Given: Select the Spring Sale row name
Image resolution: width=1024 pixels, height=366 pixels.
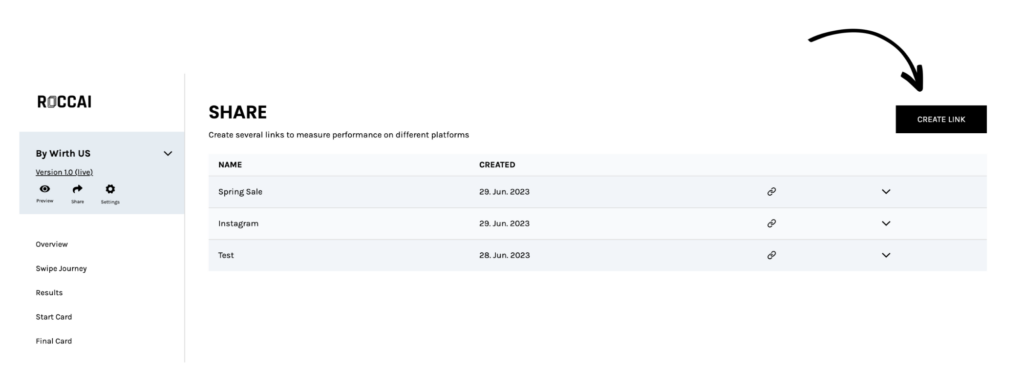Looking at the screenshot, I should 240,192.
